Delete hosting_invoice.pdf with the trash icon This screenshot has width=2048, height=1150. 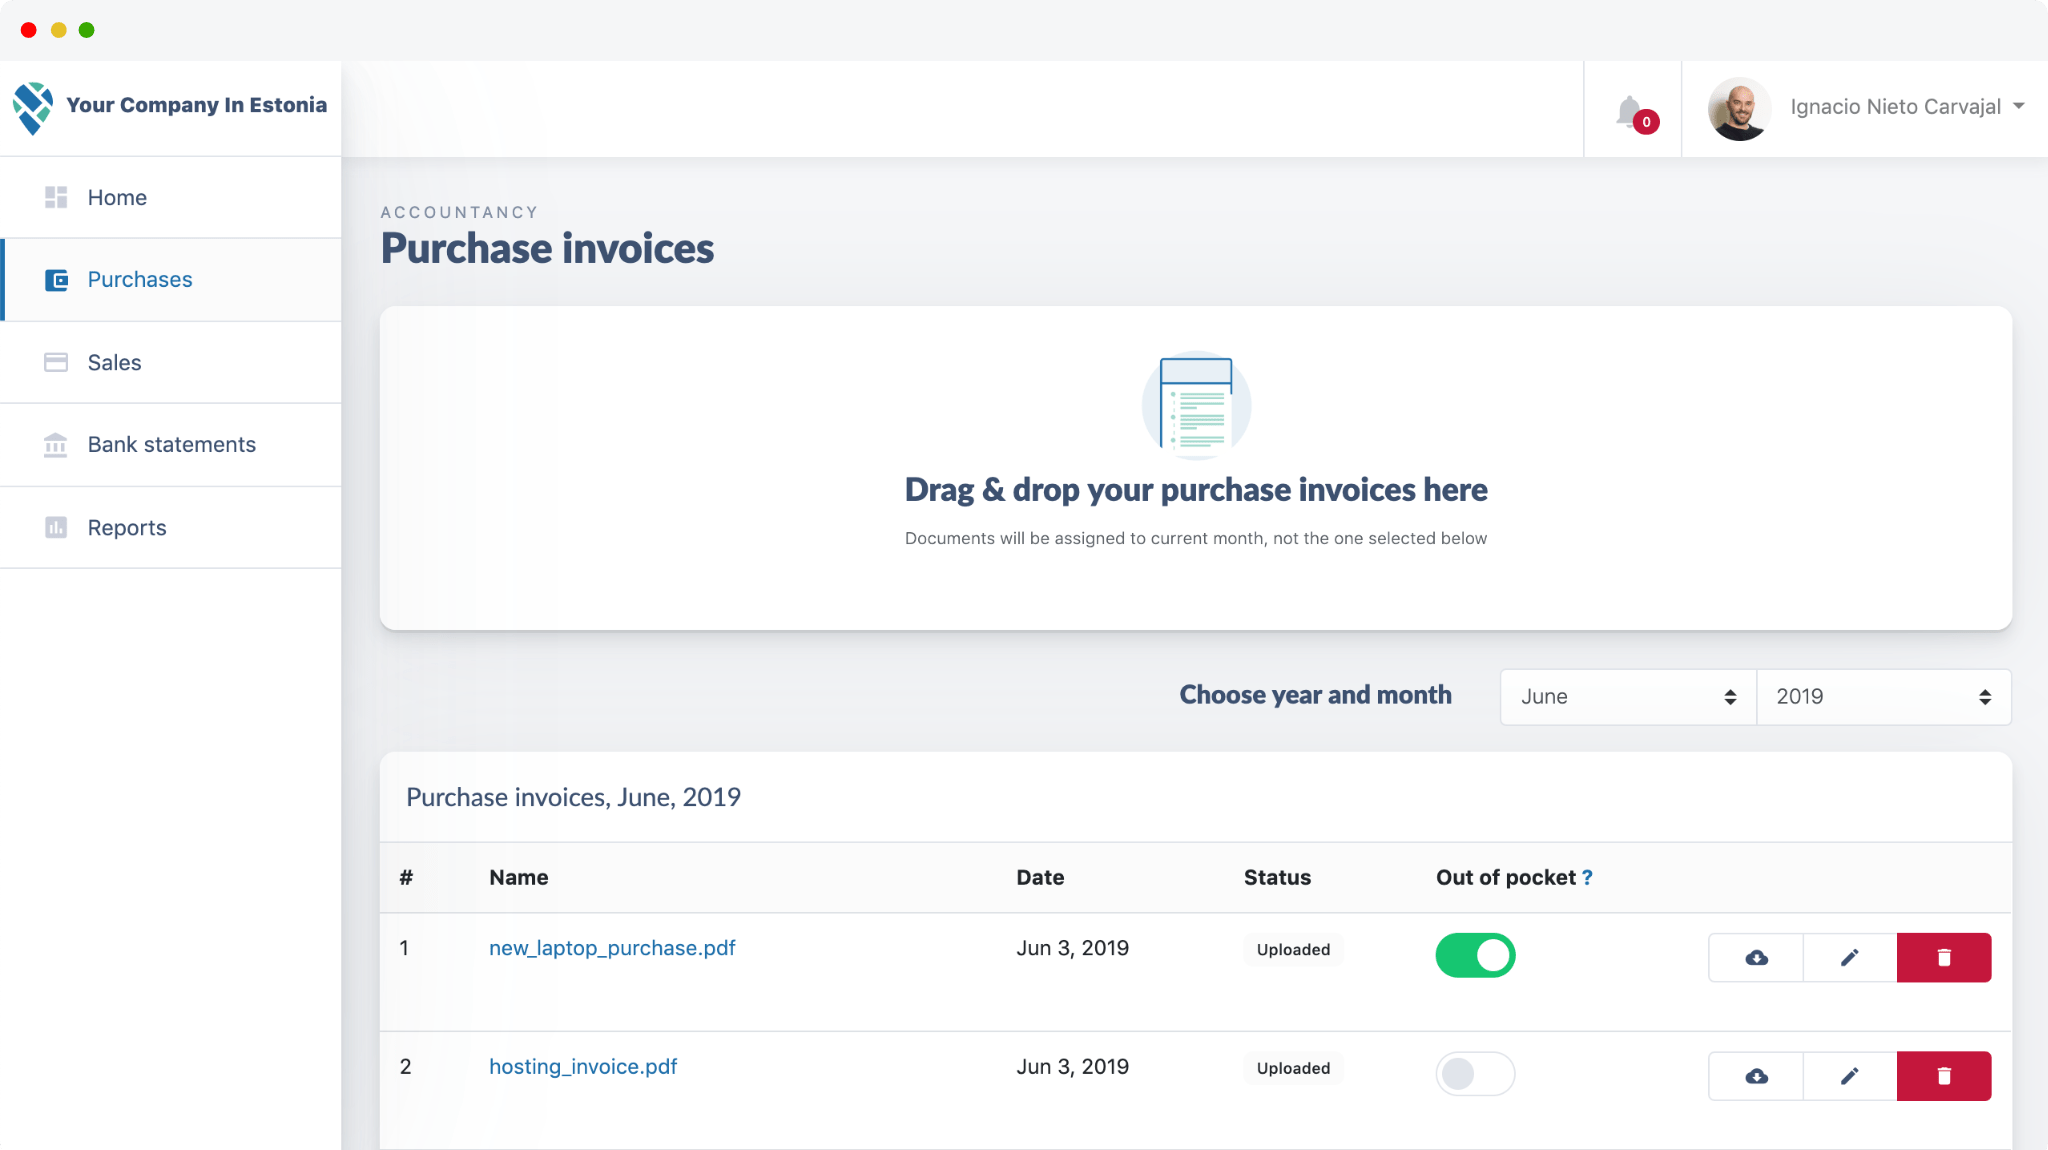[1944, 1076]
